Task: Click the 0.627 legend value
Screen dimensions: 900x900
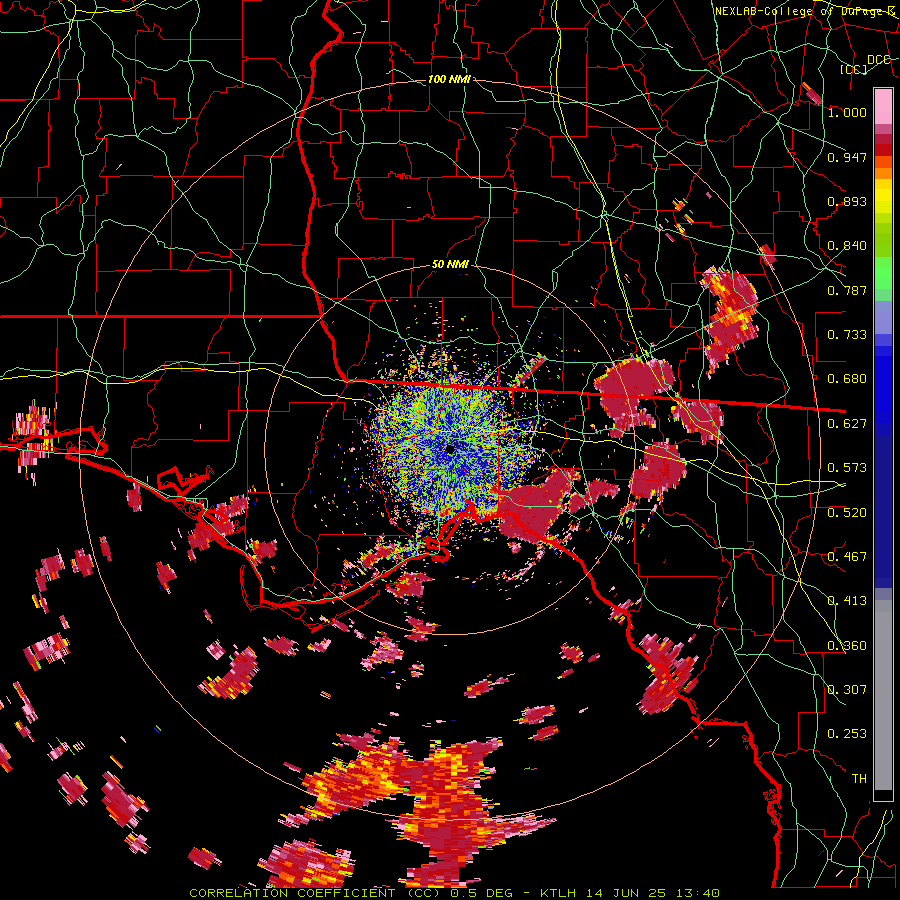Action: 847,424
